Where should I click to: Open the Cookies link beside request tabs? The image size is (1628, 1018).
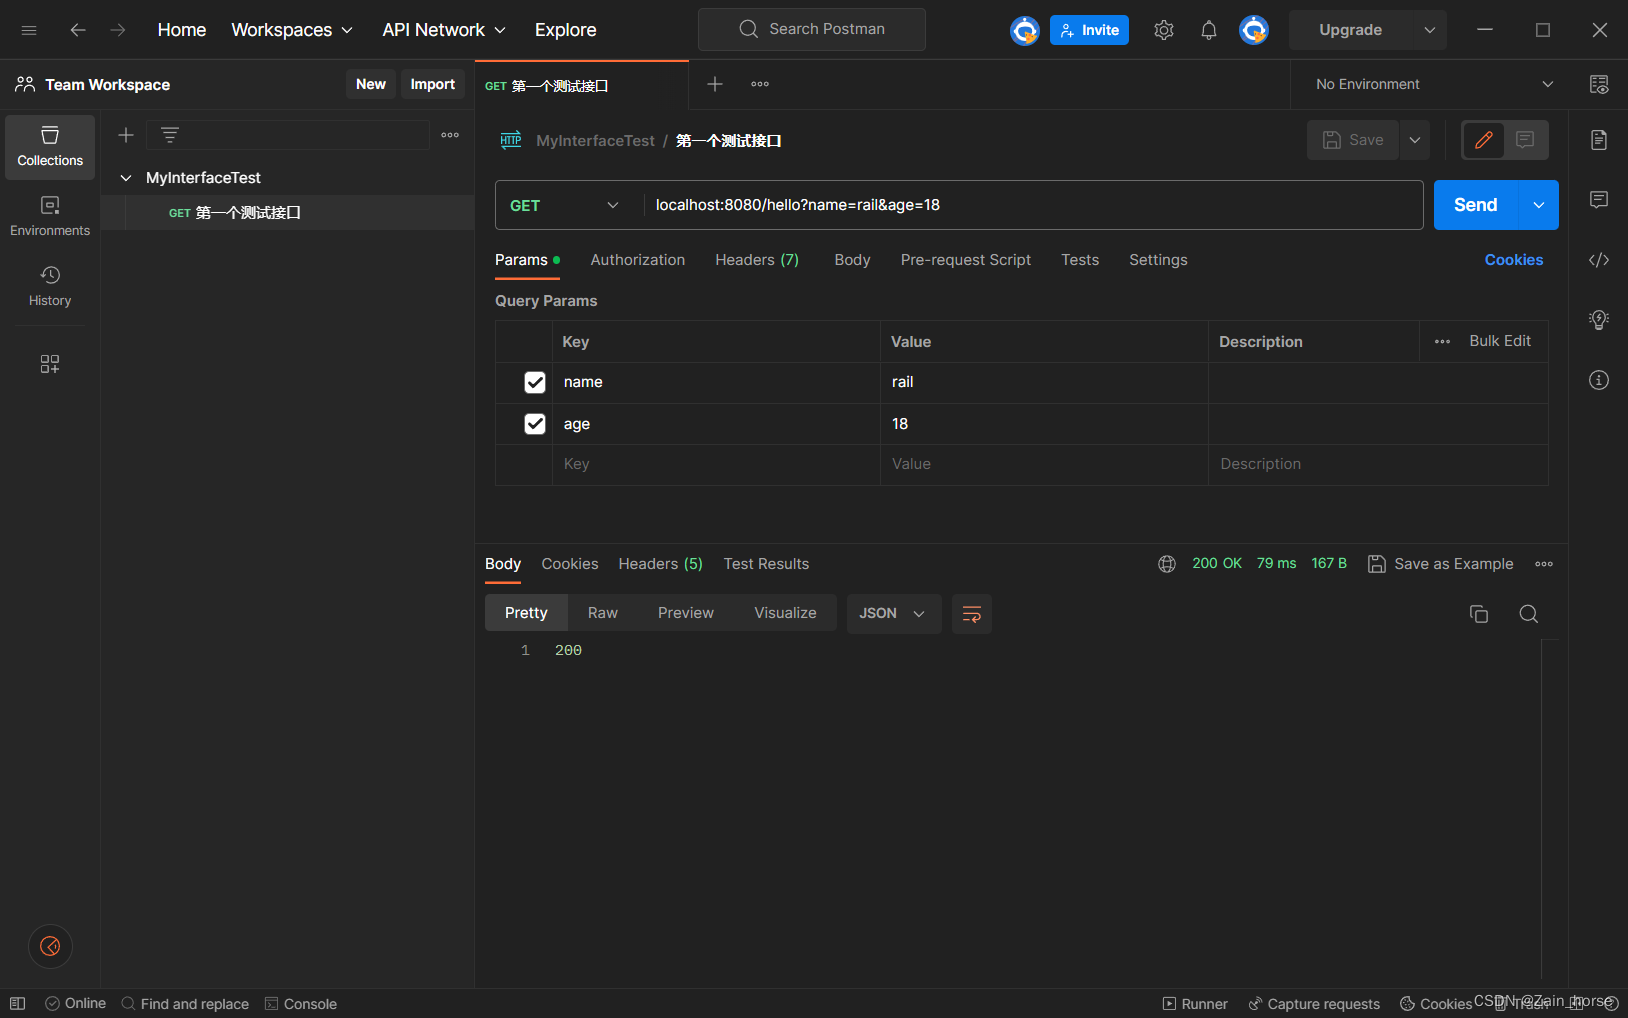(x=1514, y=260)
